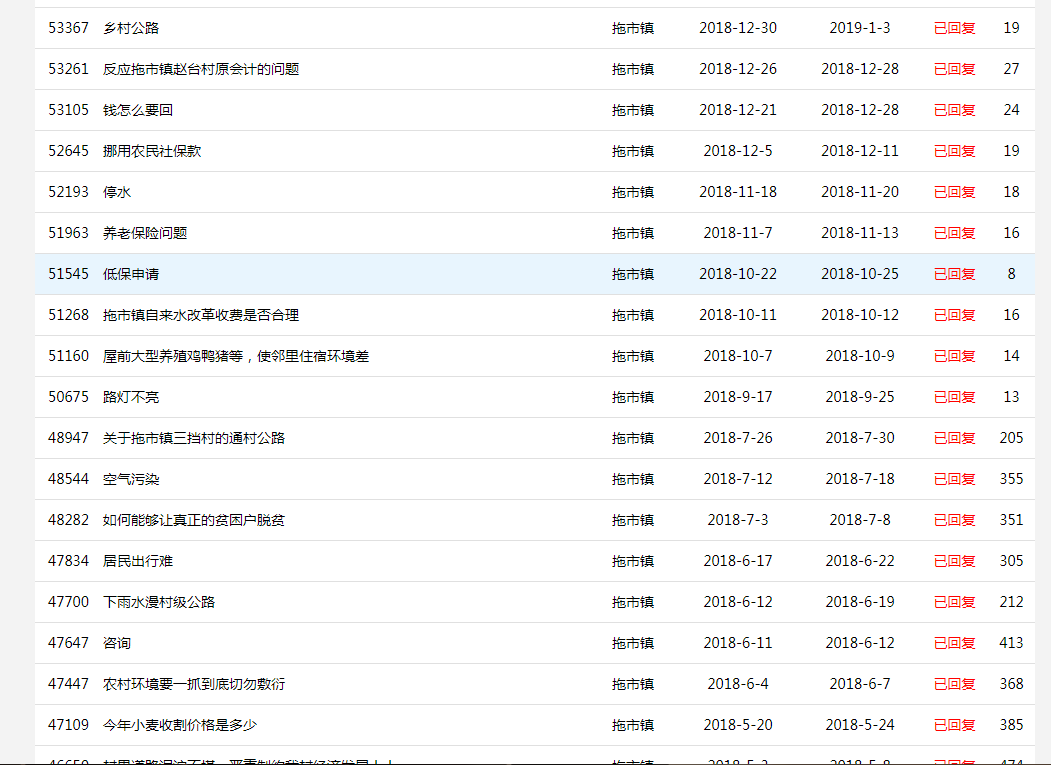Click 已回复 status in the 低保申请 row
1051x765 pixels.
pos(954,274)
